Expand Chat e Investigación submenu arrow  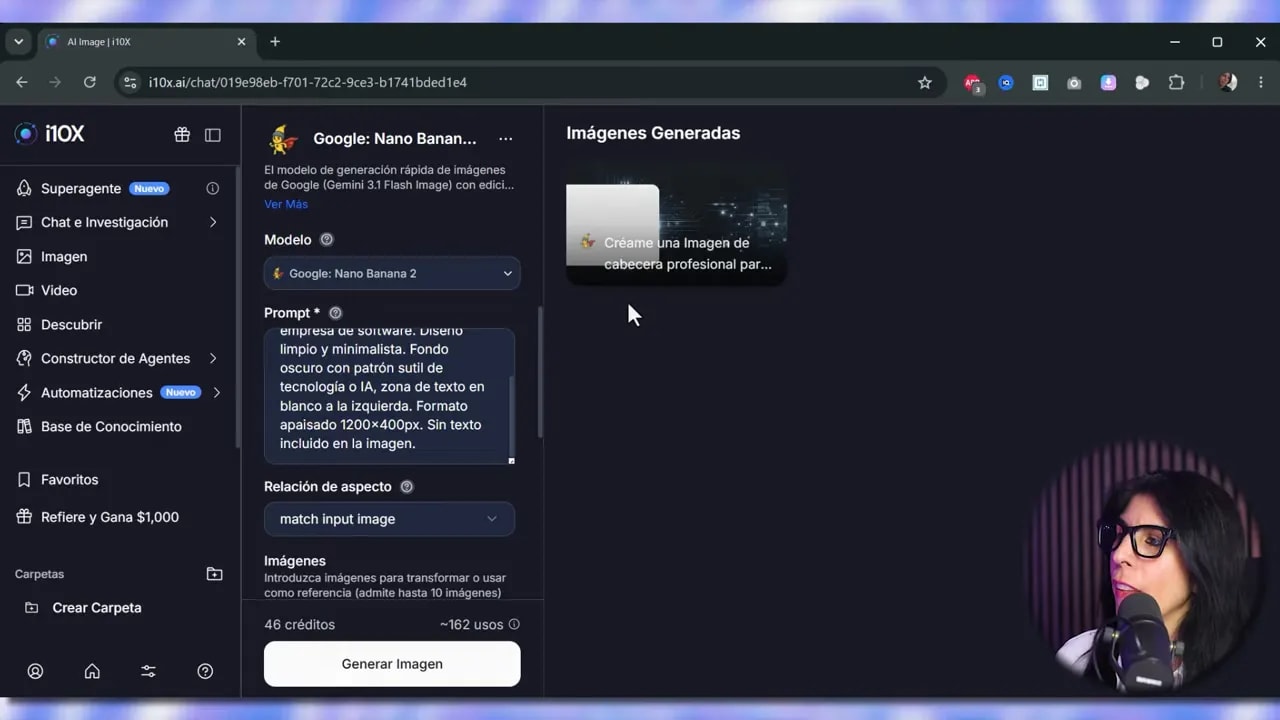tap(213, 222)
